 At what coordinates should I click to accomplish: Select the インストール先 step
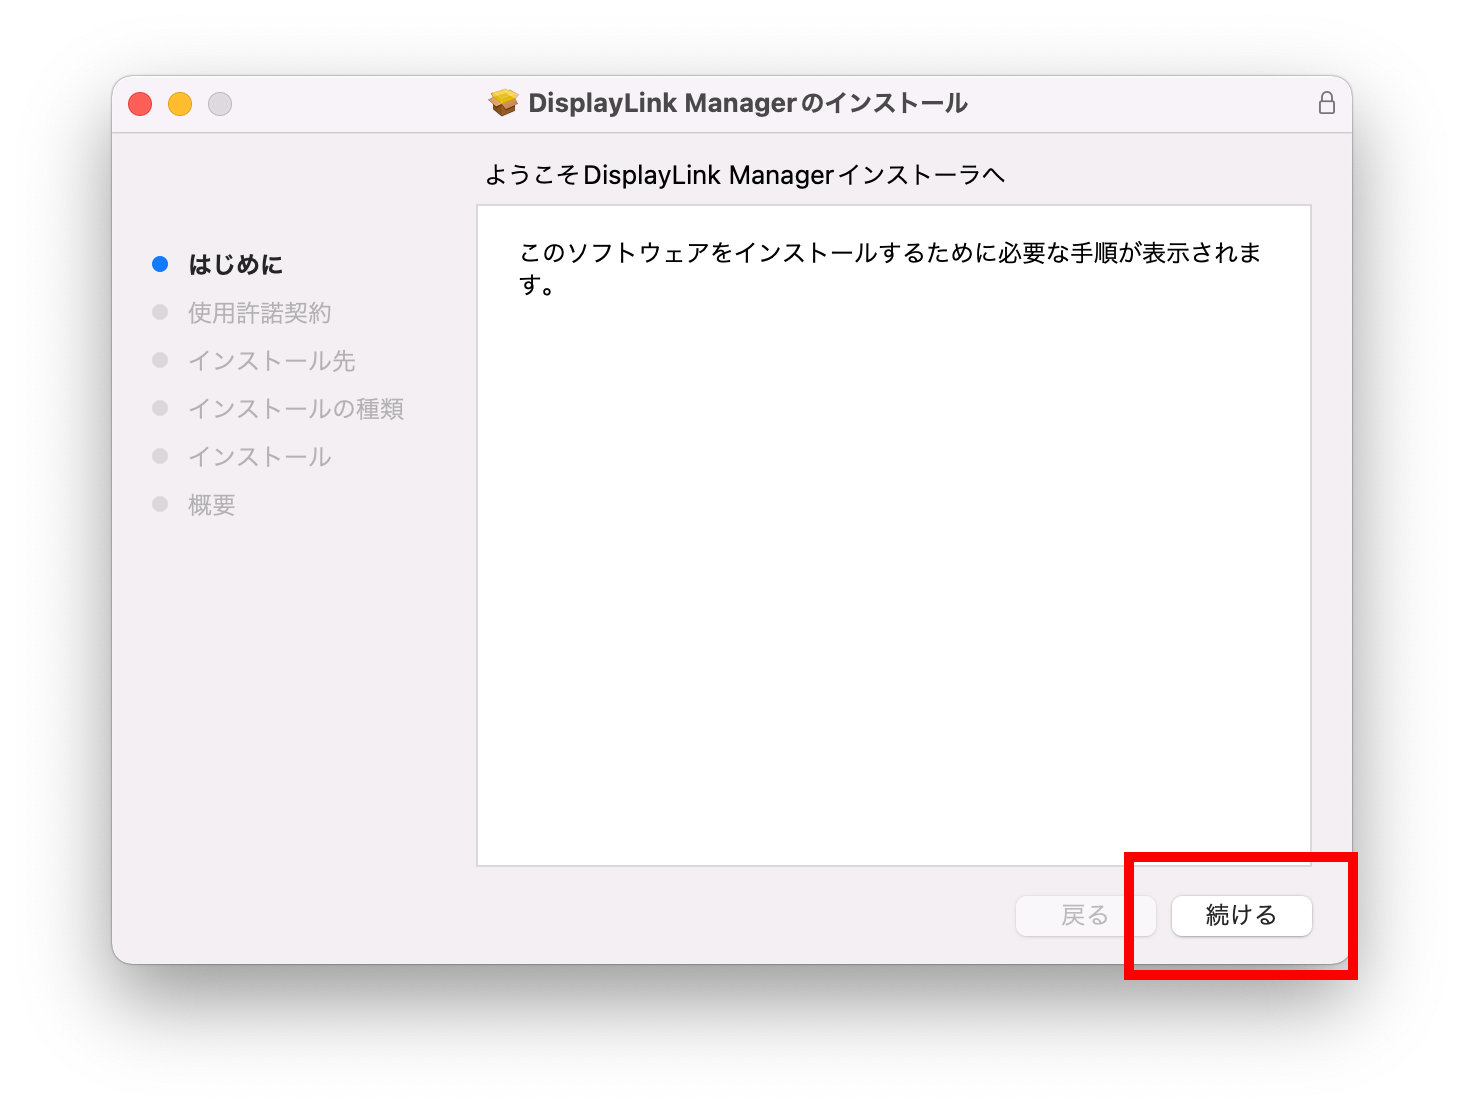[x=272, y=360]
